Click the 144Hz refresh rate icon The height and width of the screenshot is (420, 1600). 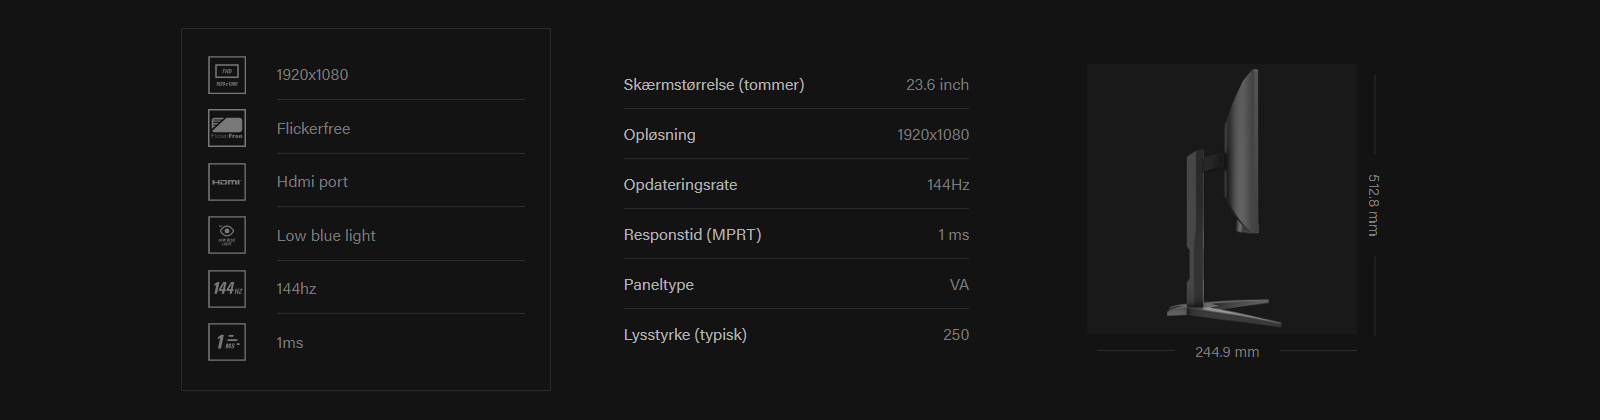227,289
